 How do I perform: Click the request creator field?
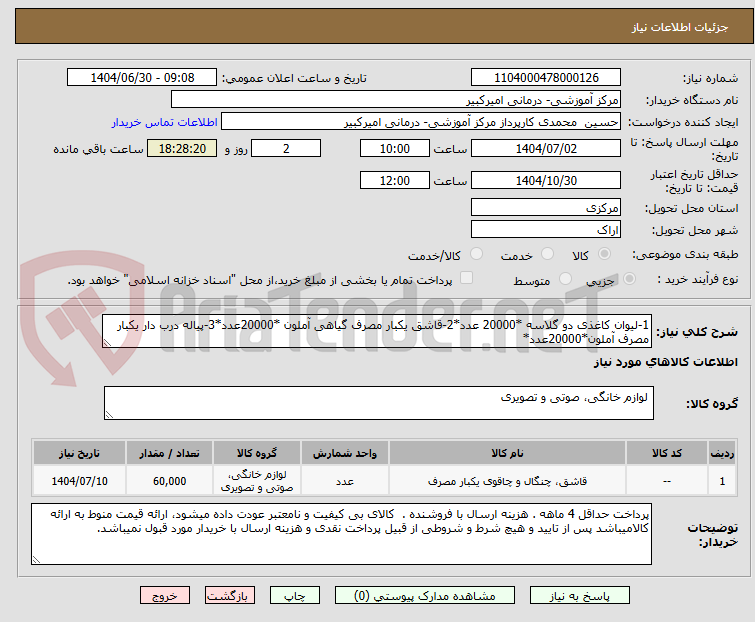pyautogui.click(x=421, y=122)
